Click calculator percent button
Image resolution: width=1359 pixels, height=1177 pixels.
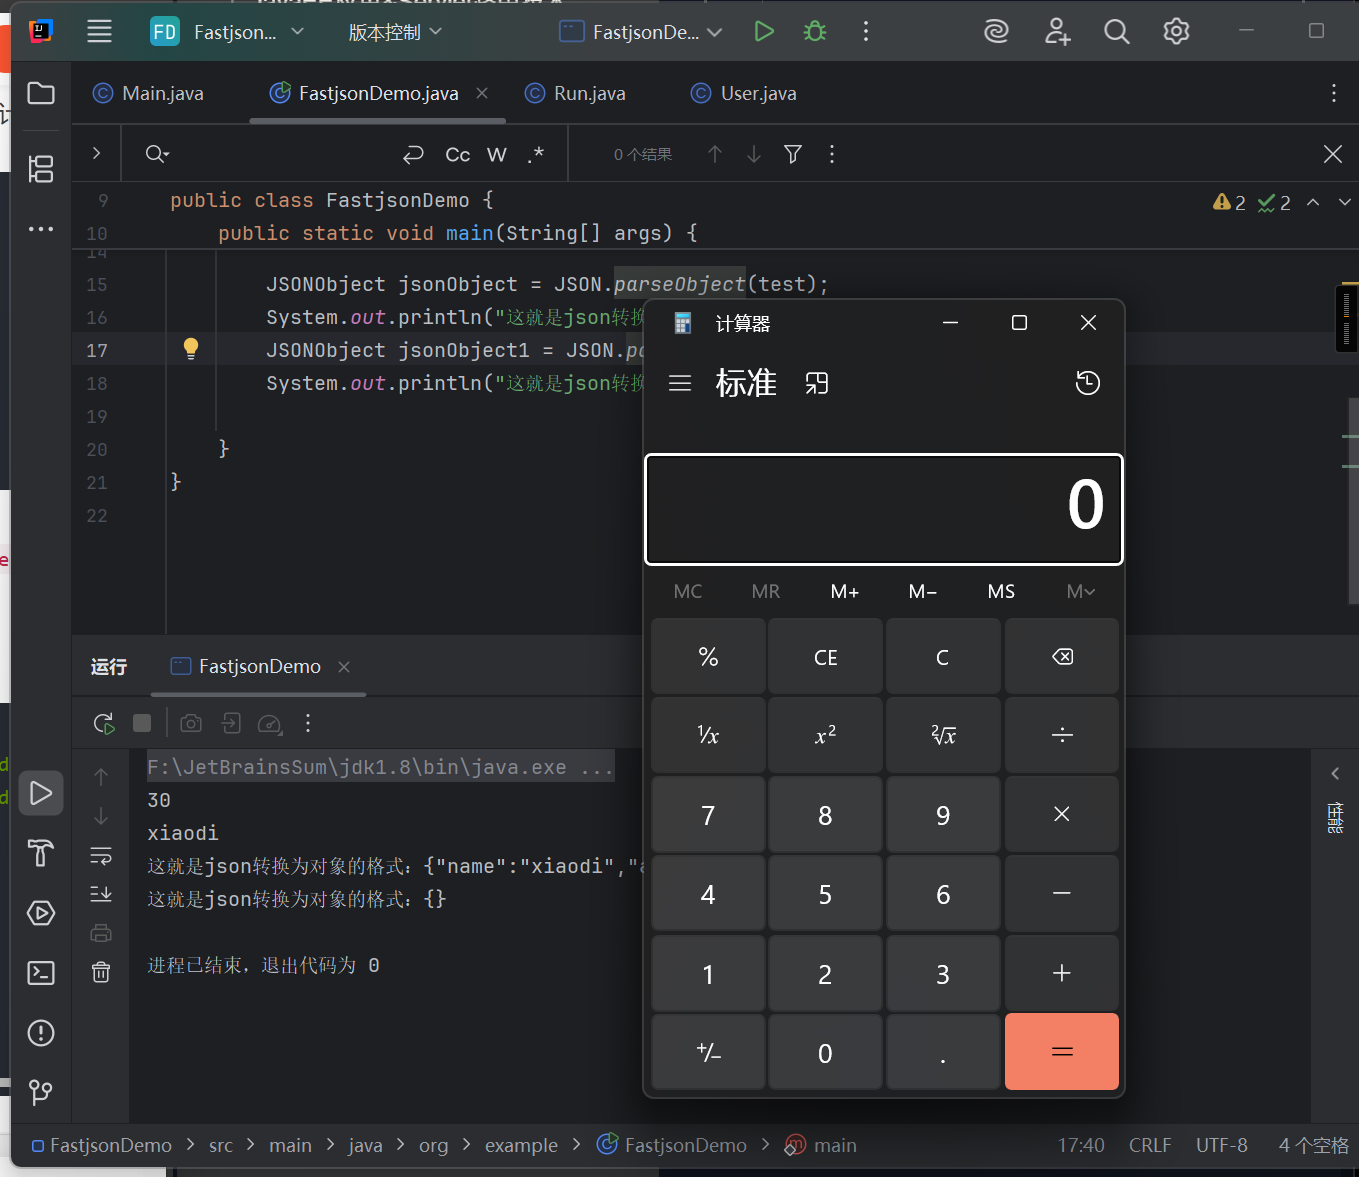coord(708,657)
